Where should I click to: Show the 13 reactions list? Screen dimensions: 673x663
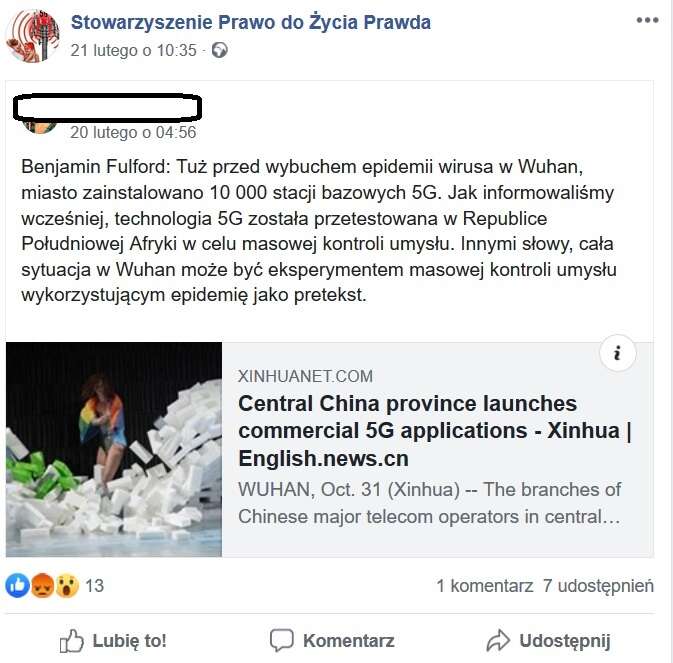coord(94,586)
